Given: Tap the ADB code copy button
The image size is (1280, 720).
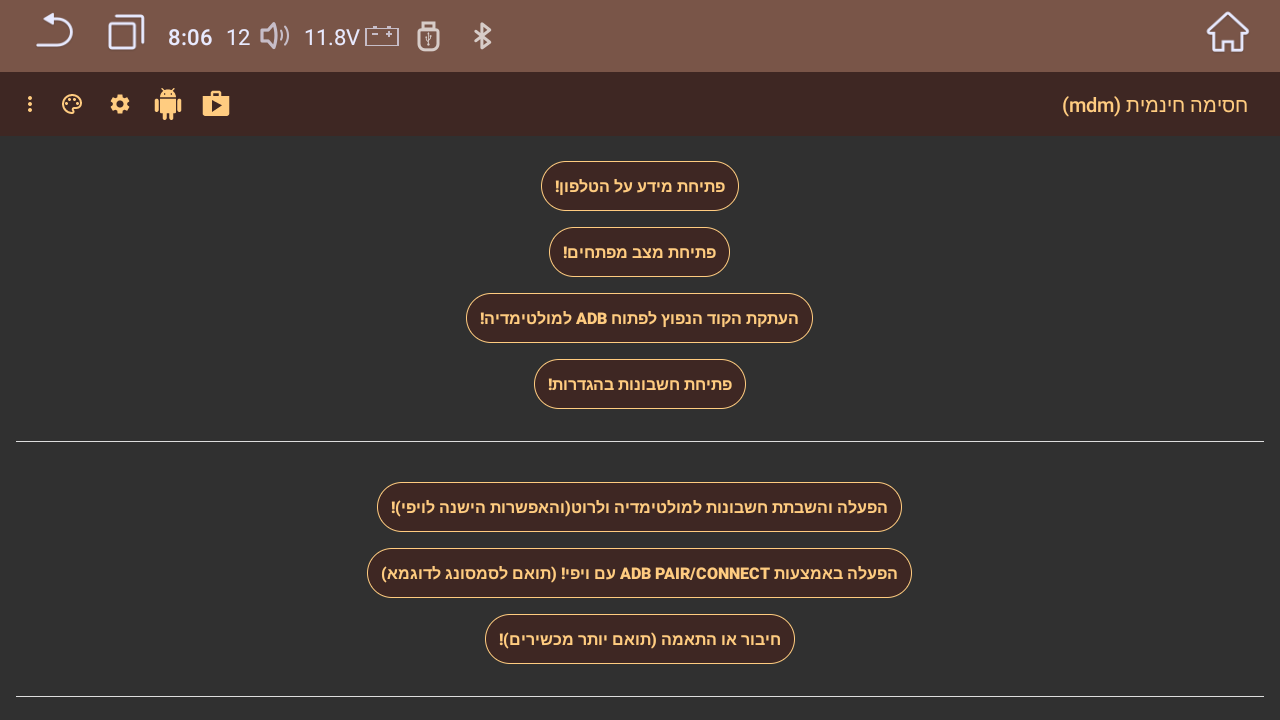Looking at the screenshot, I should point(640,318).
